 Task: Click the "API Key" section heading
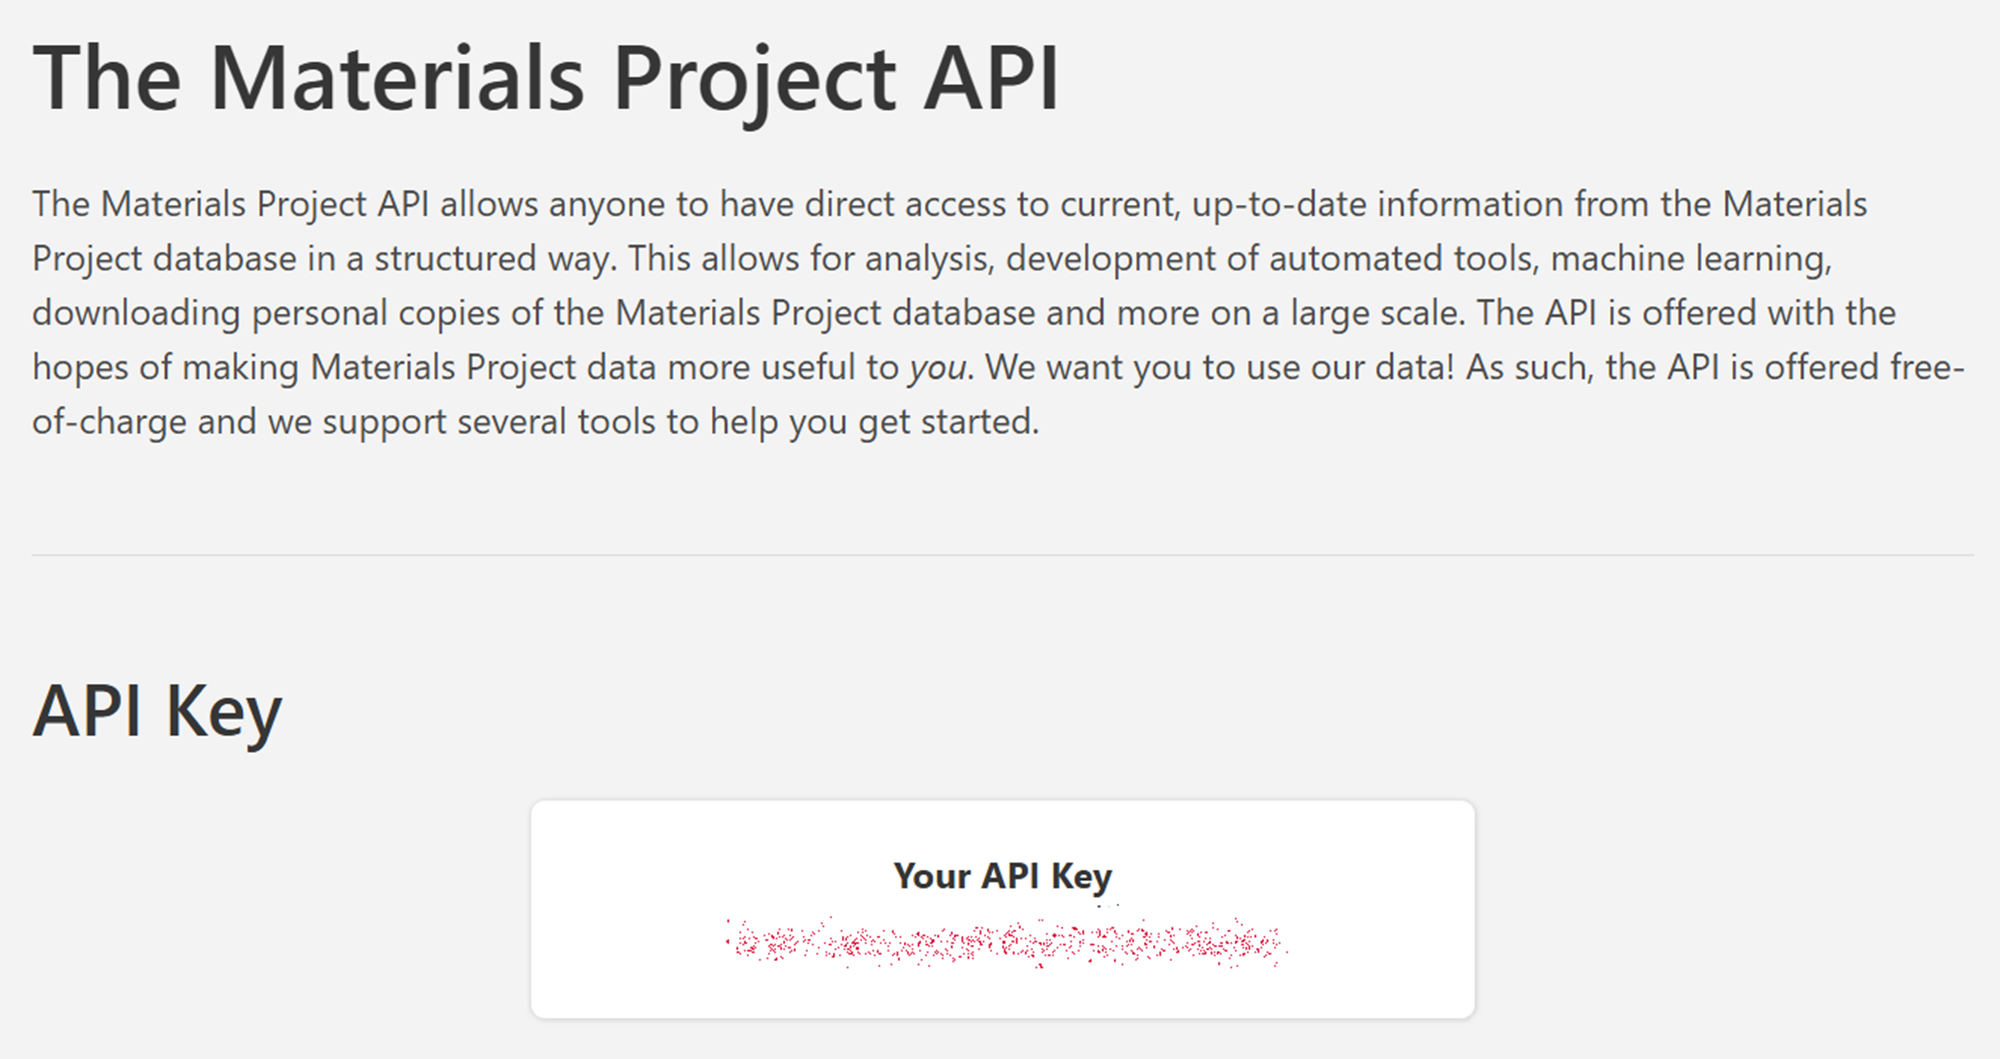point(157,711)
